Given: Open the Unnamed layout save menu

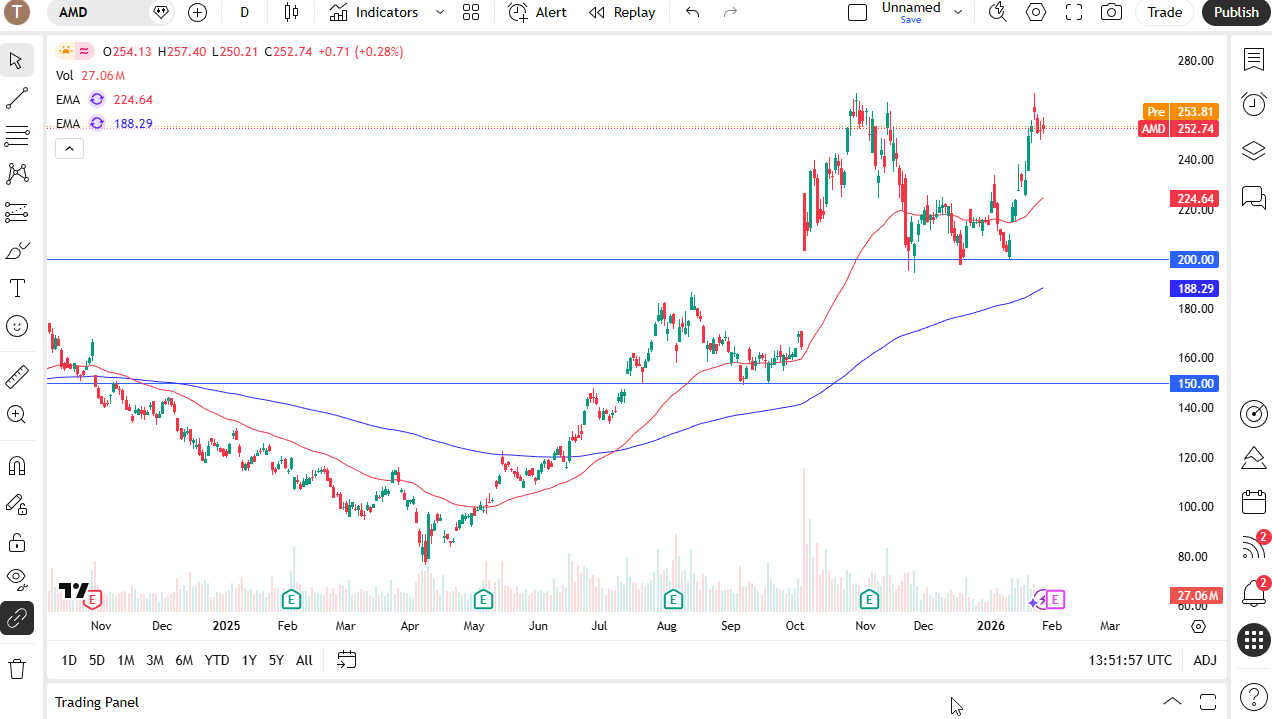Looking at the screenshot, I should 910,12.
